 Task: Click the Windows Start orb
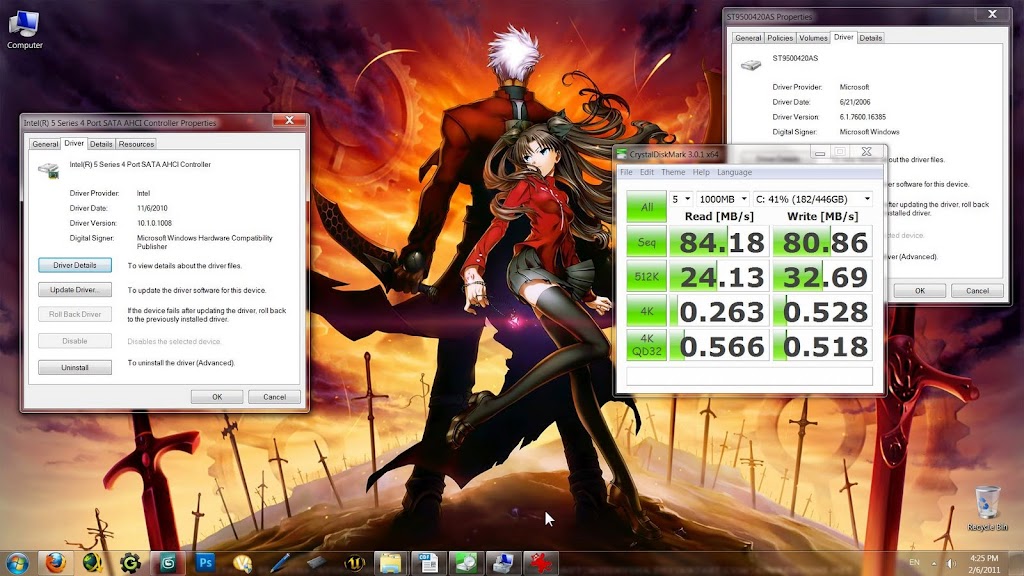(x=18, y=562)
